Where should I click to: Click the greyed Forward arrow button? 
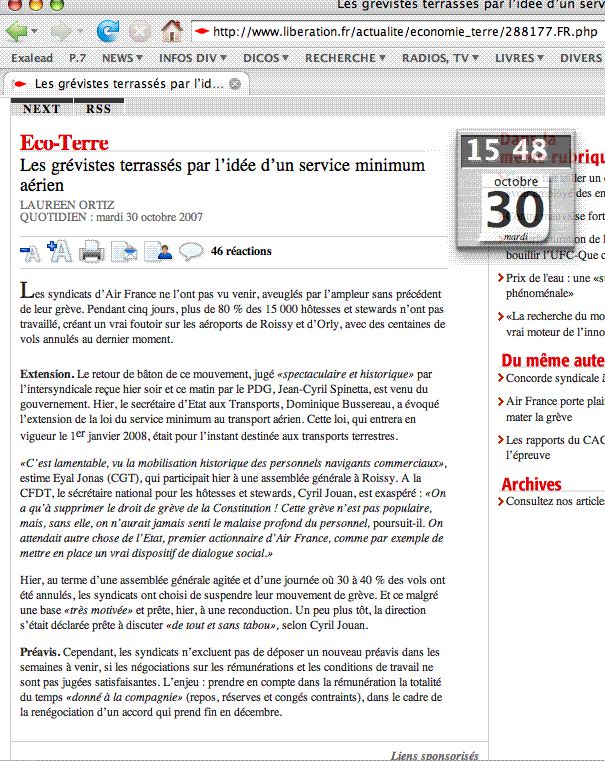[x=61, y=32]
